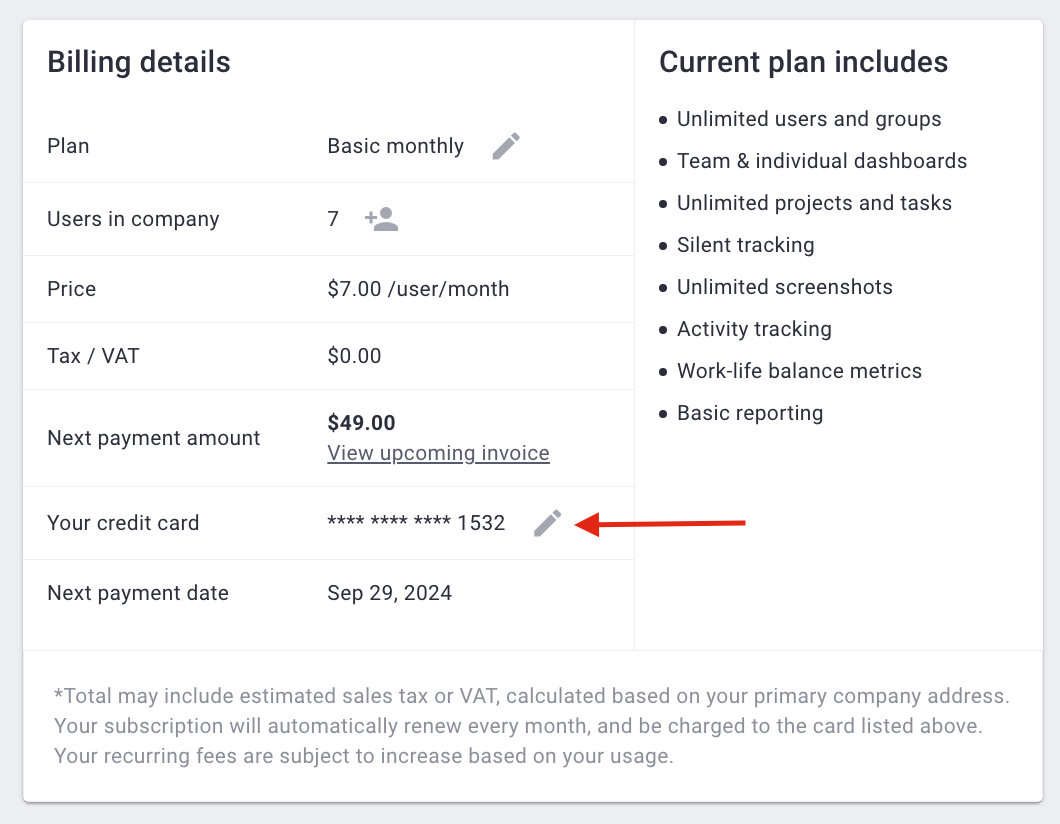Select the Plan row label

[68, 146]
